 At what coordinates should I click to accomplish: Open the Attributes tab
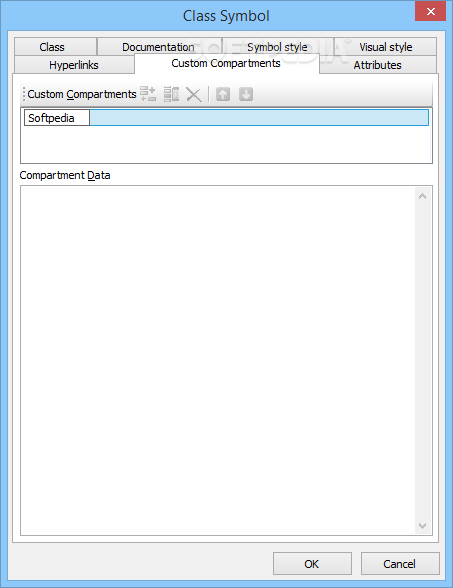pyautogui.click(x=378, y=65)
